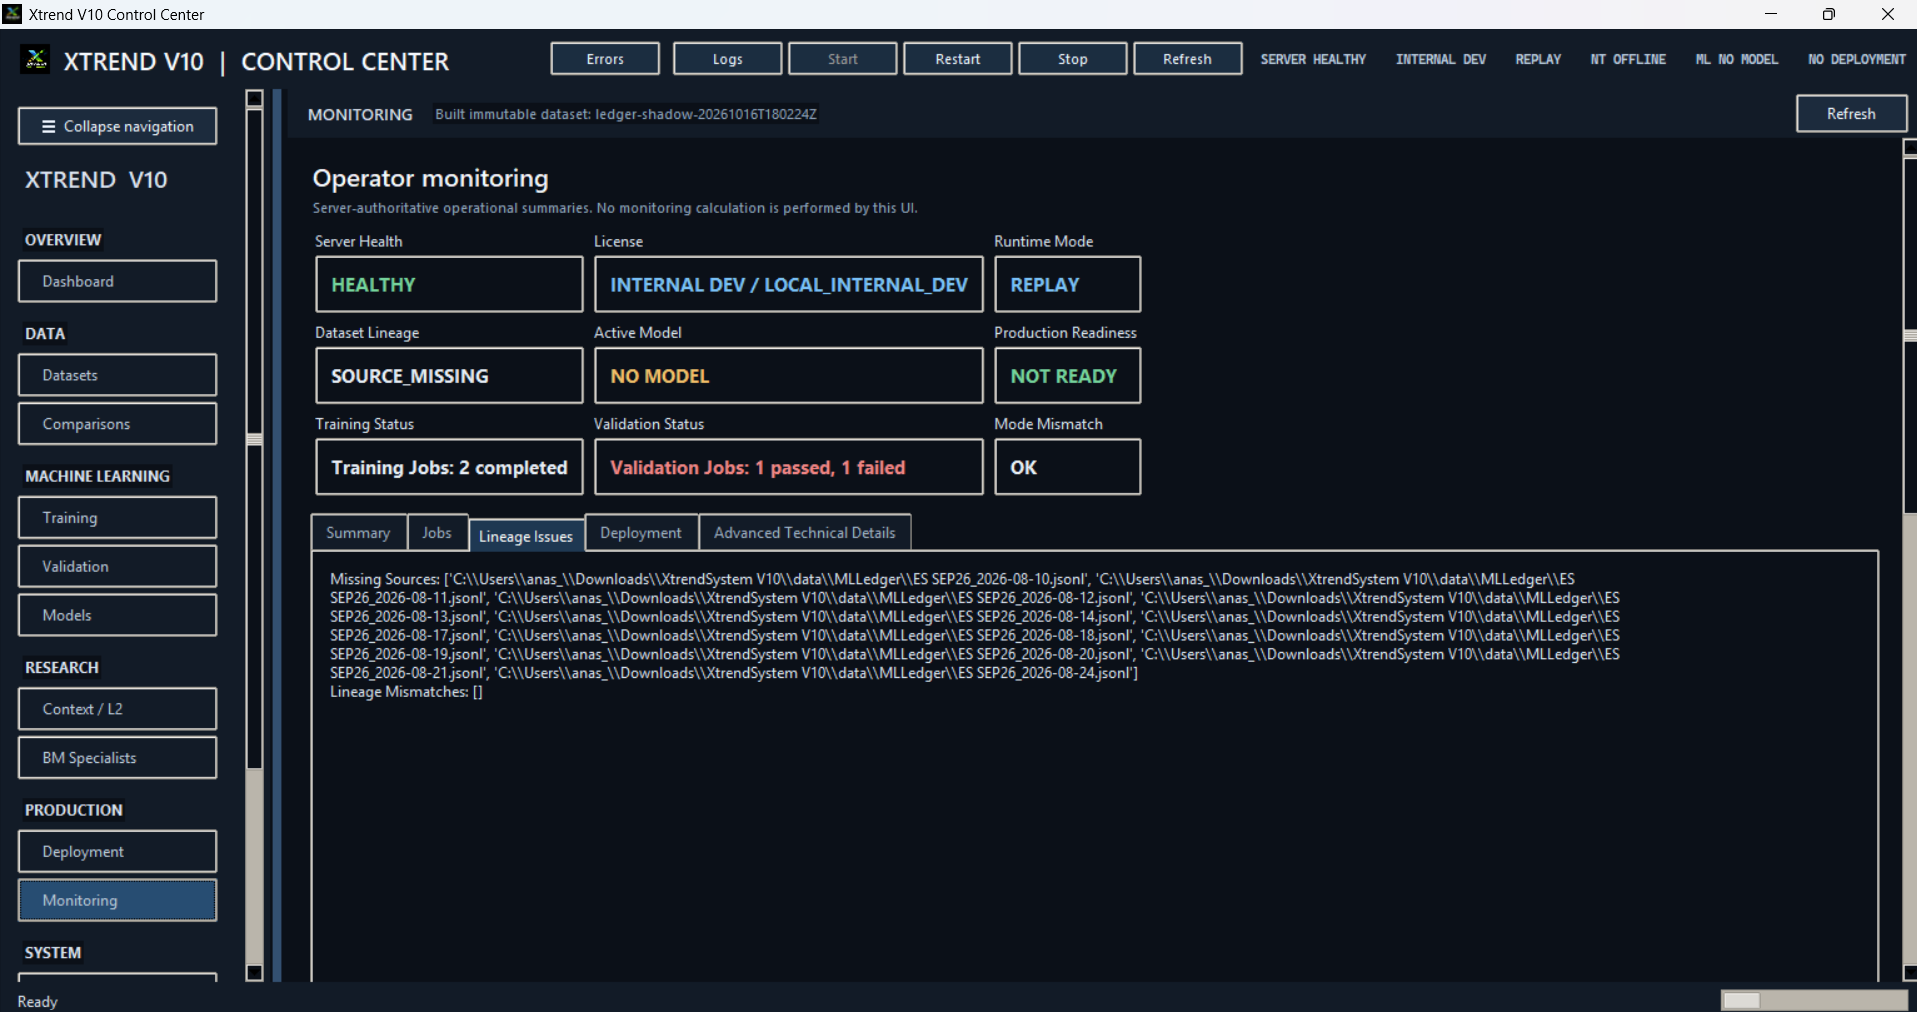This screenshot has height=1012, width=1917.
Task: Collapse the navigation sidebar
Action: click(x=117, y=126)
